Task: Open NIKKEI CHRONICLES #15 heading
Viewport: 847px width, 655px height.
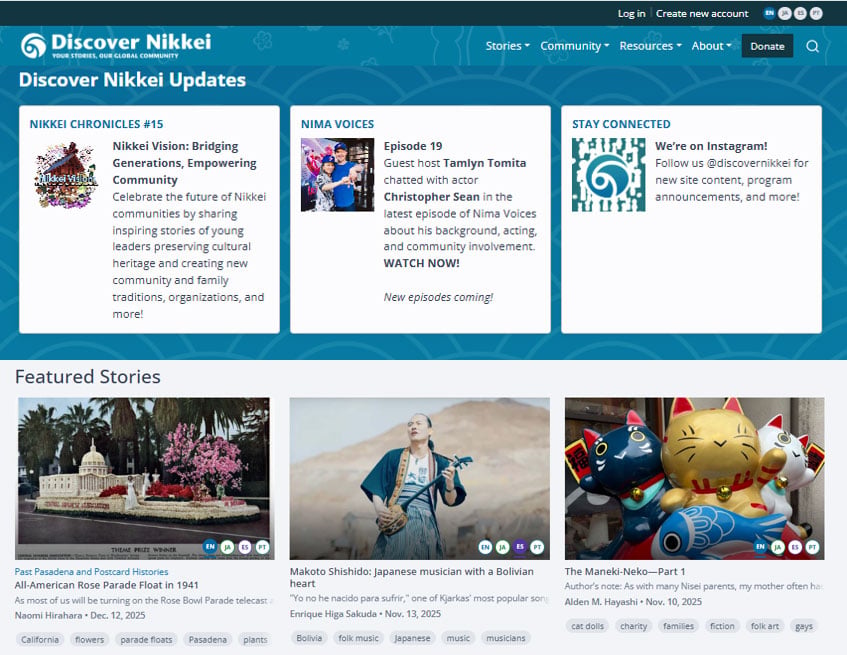Action: point(96,124)
